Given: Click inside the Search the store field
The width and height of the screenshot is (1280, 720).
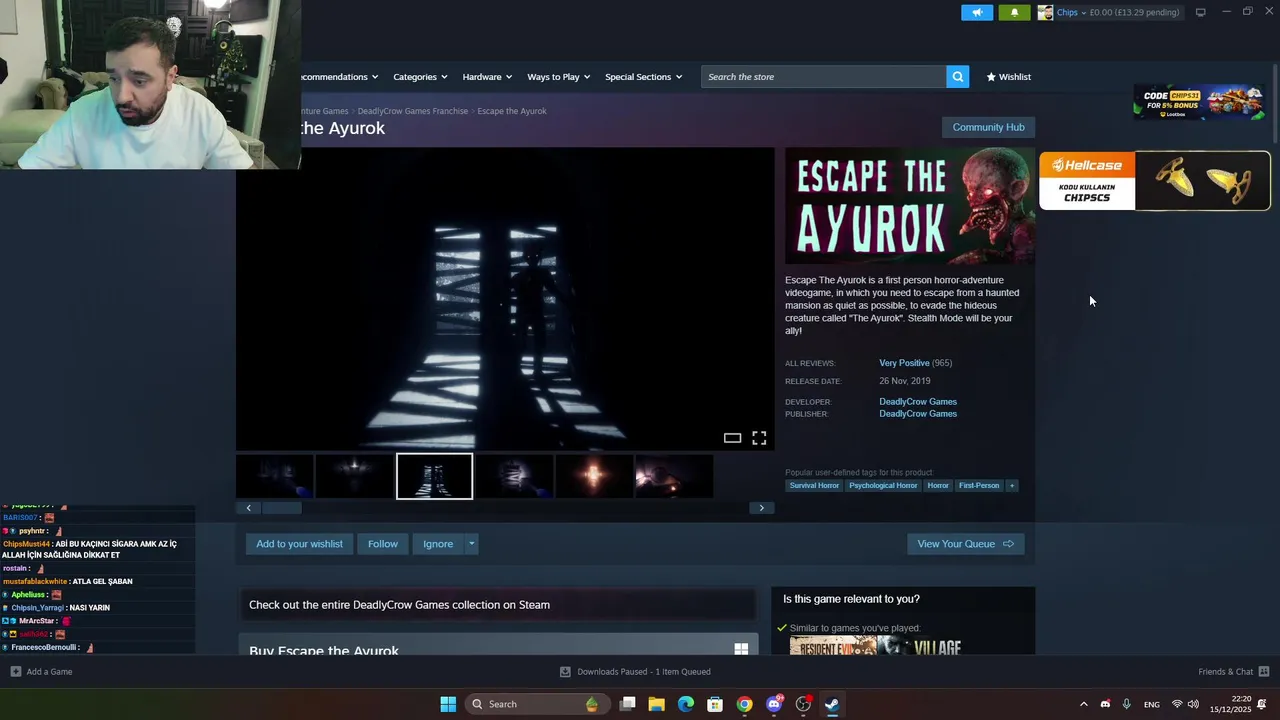Looking at the screenshot, I should [823, 77].
